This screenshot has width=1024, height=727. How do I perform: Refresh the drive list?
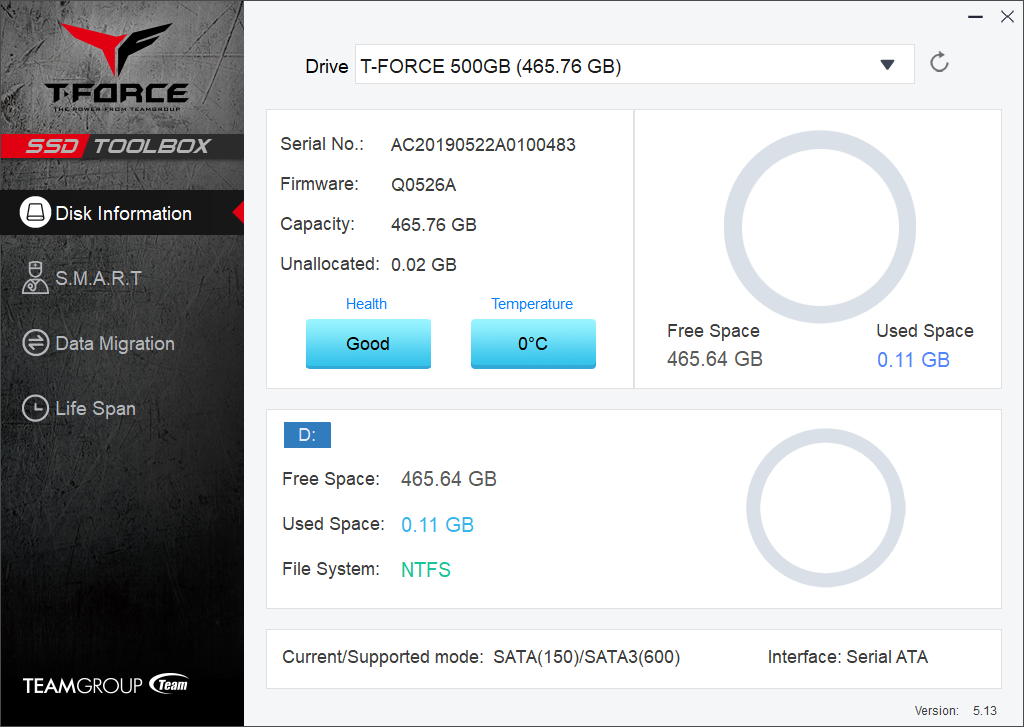[939, 63]
